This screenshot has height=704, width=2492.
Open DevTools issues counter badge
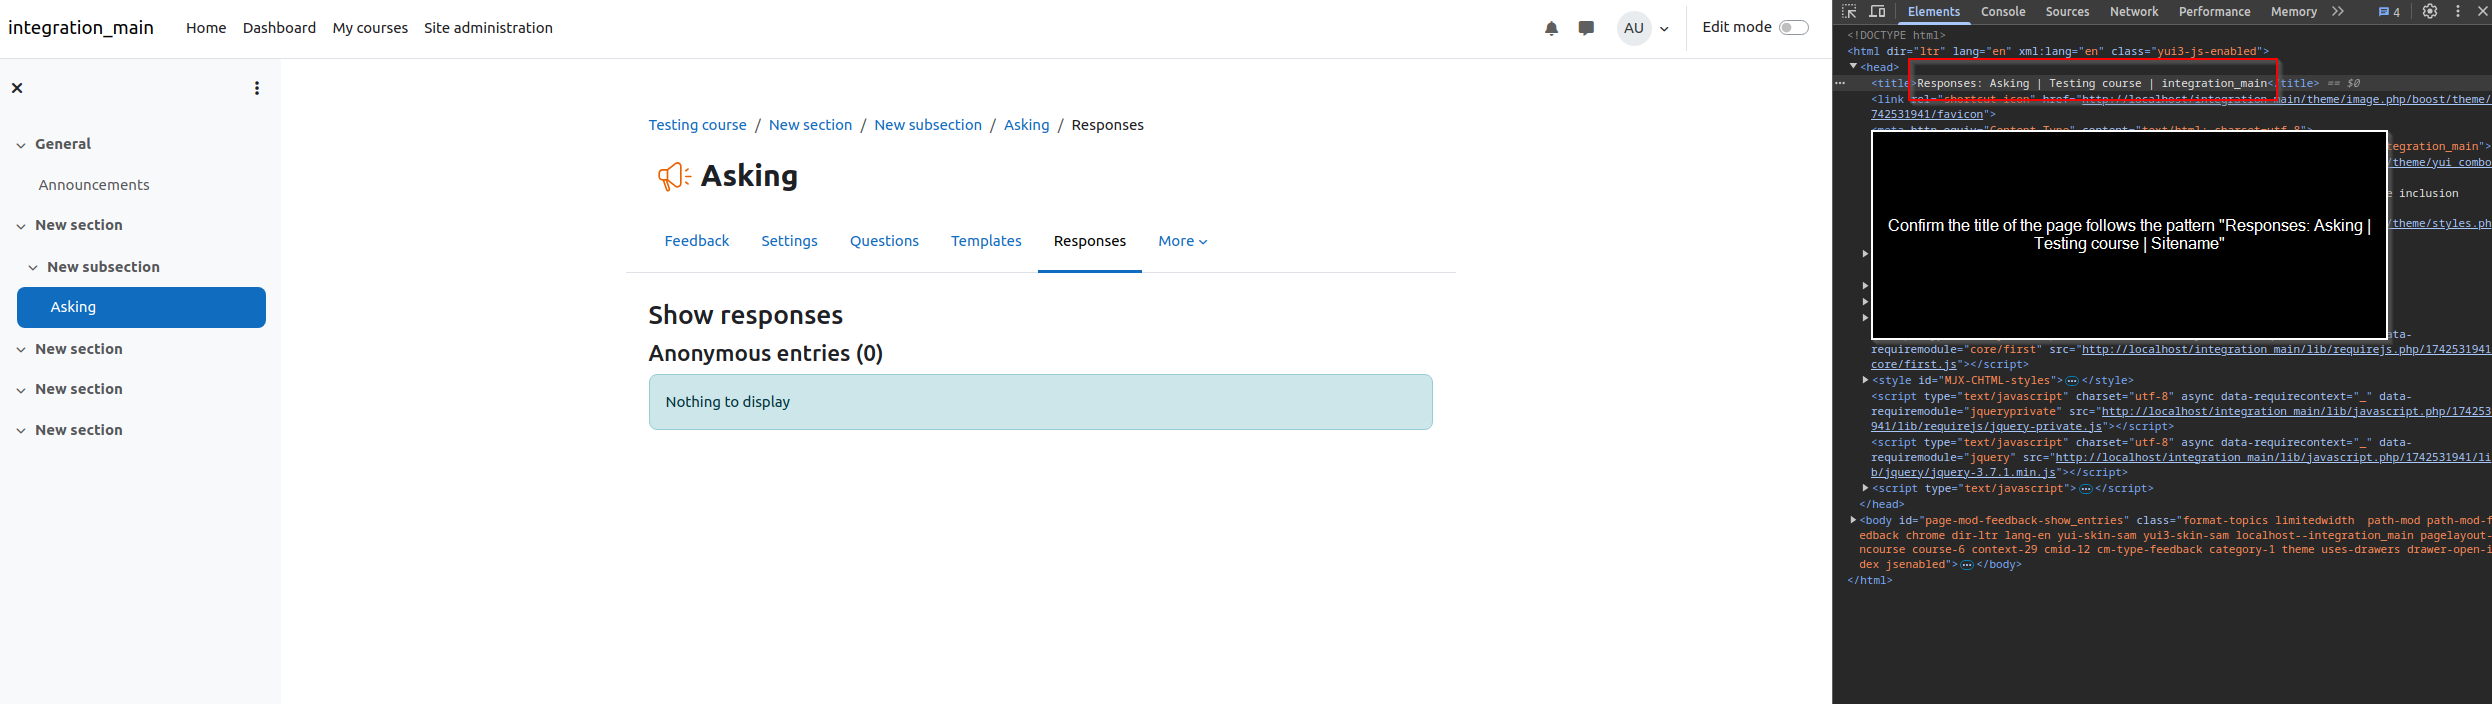tap(2388, 12)
